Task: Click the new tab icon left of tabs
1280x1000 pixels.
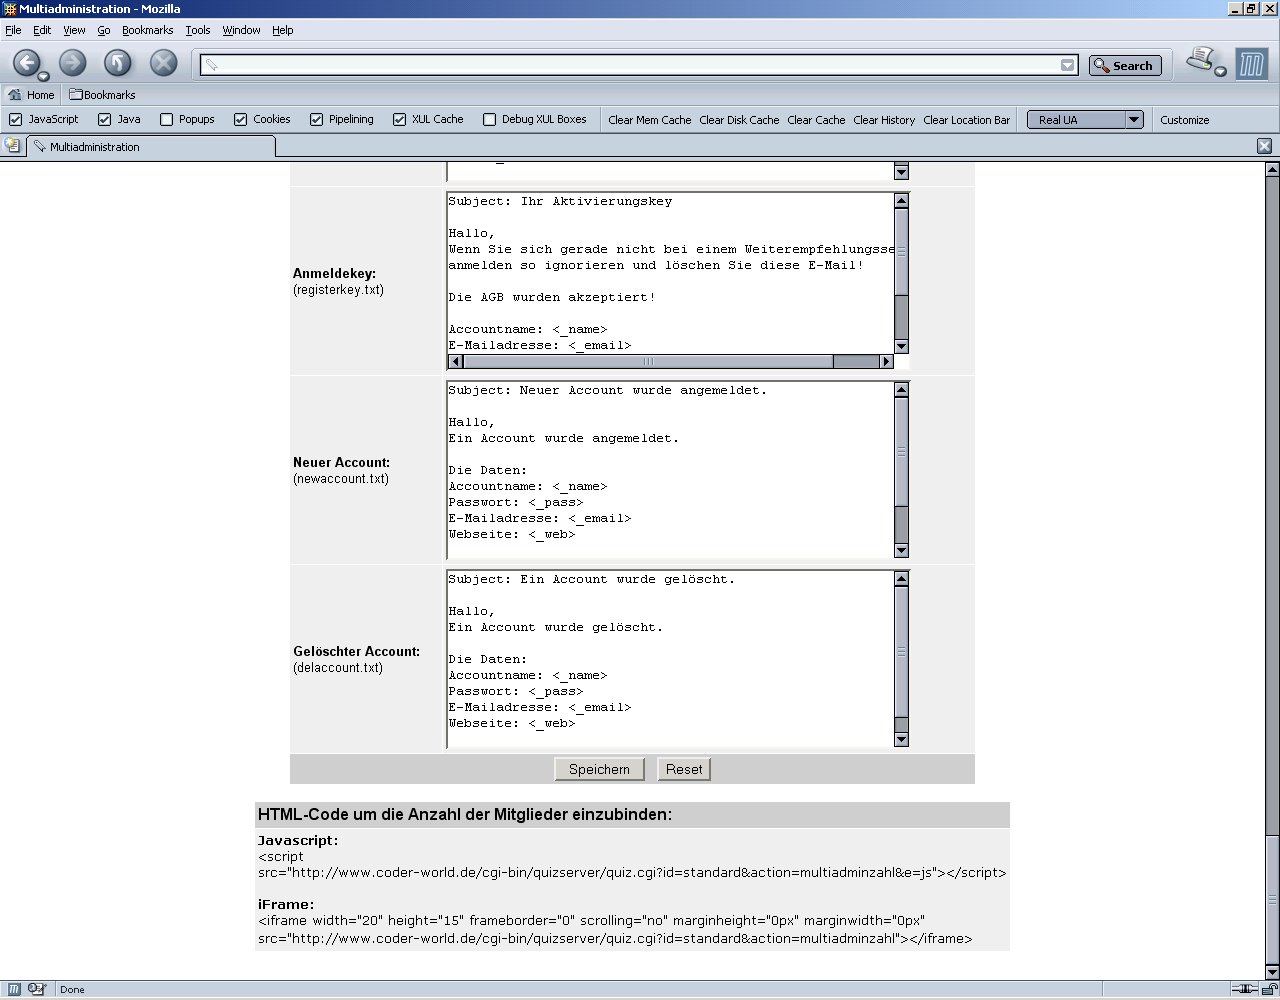Action: tap(12, 146)
